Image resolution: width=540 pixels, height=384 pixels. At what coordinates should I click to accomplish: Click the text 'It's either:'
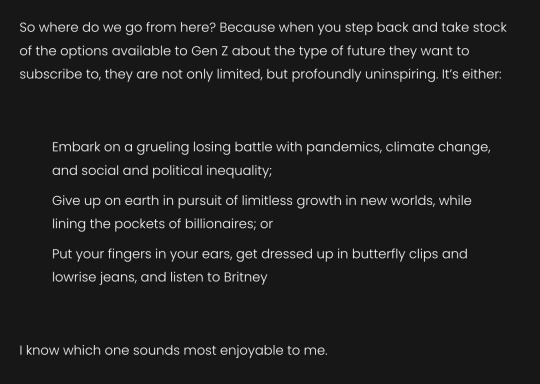pyautogui.click(x=471, y=74)
